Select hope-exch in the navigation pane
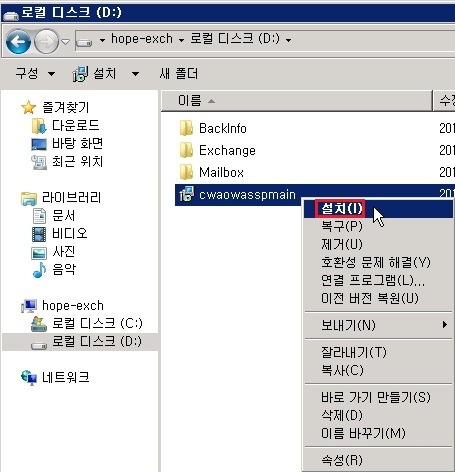455x472 pixels. [x=73, y=305]
